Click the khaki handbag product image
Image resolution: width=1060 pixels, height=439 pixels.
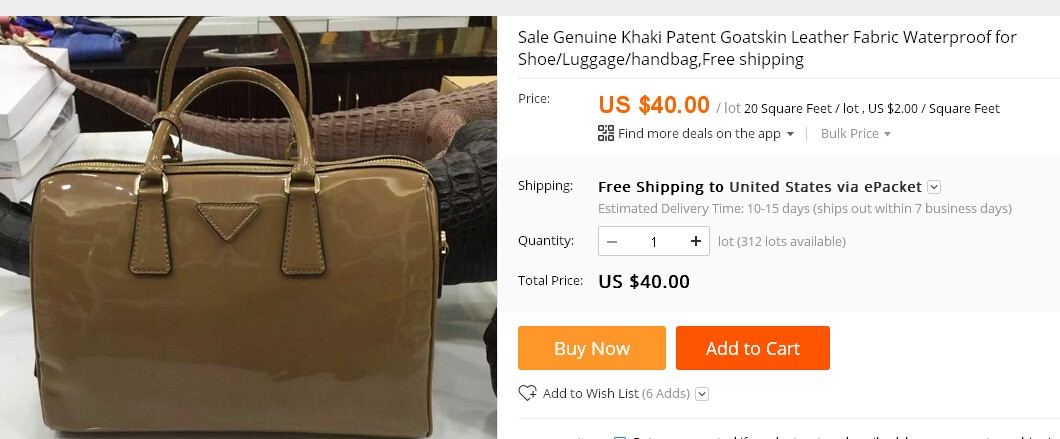tap(248, 227)
